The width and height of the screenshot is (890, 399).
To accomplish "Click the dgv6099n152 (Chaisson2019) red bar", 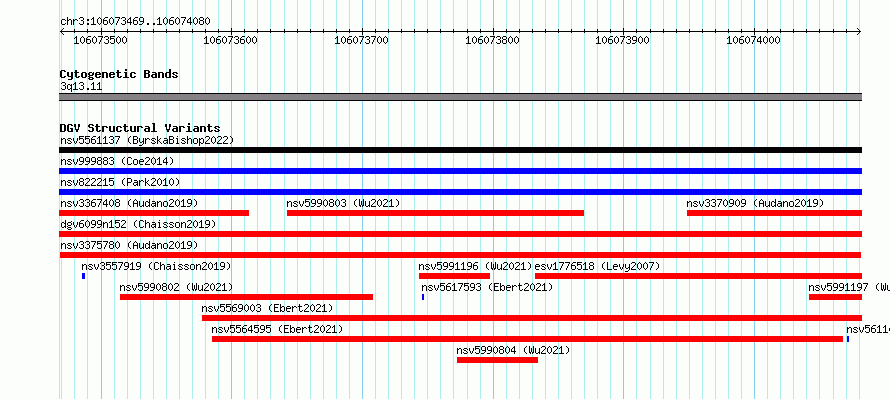I will pyautogui.click(x=460, y=234).
